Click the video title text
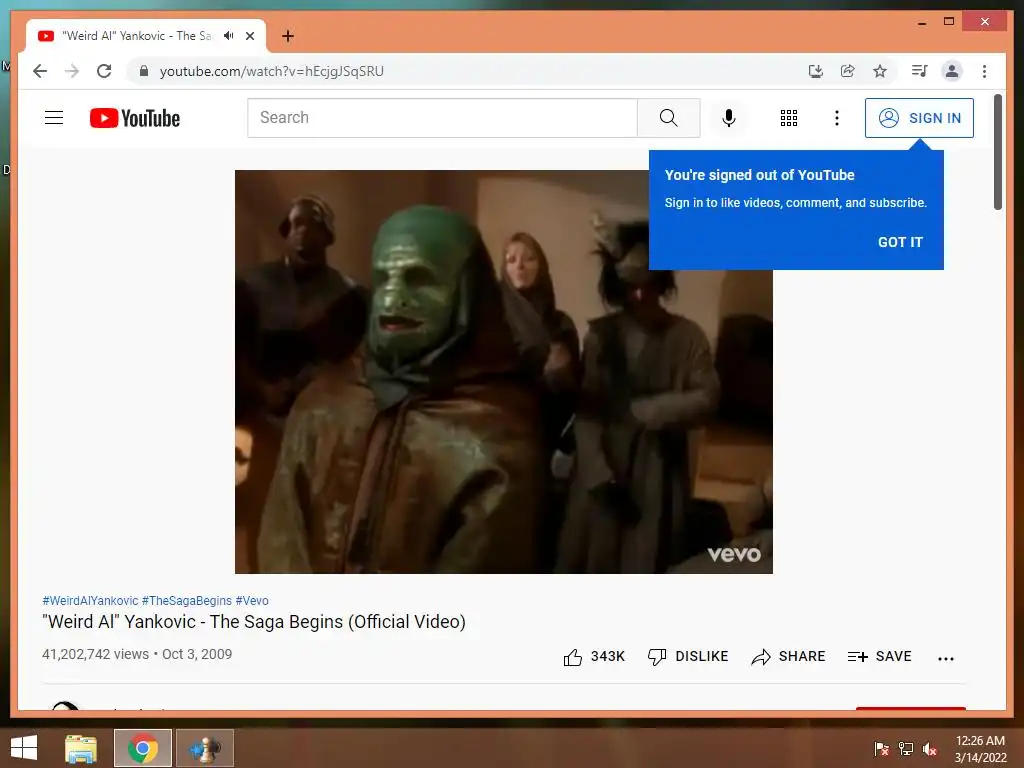The image size is (1024, 768). [x=254, y=622]
